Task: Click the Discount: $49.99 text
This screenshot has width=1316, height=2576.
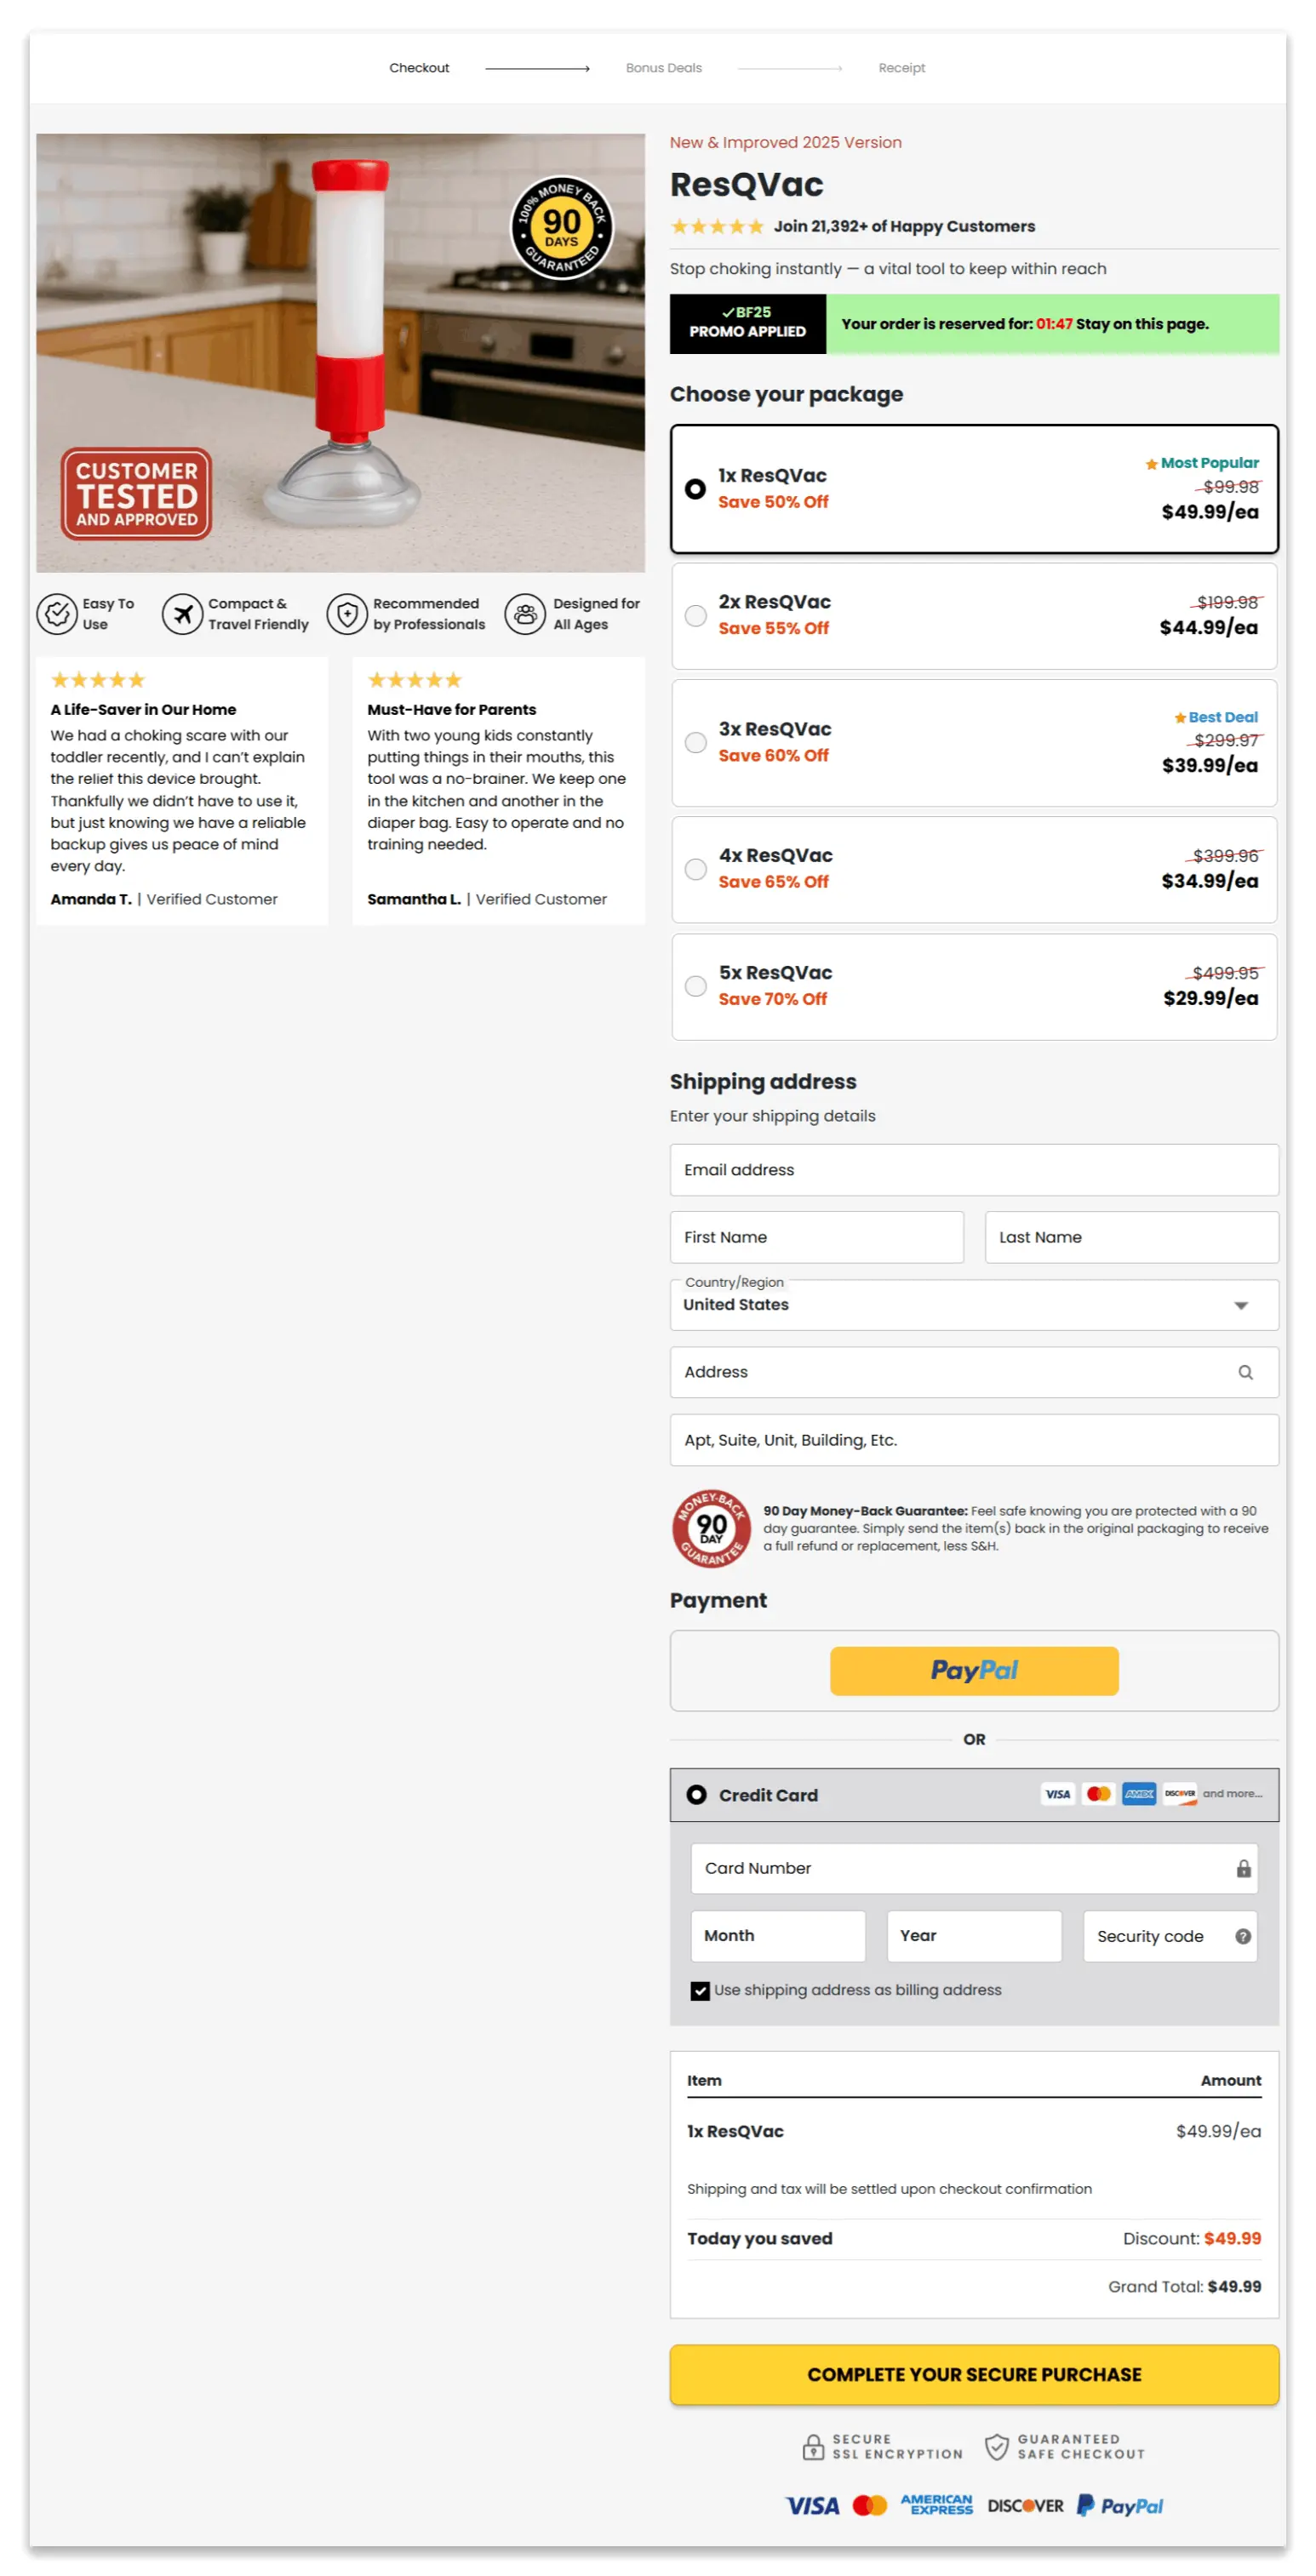Action: 1191,2238
